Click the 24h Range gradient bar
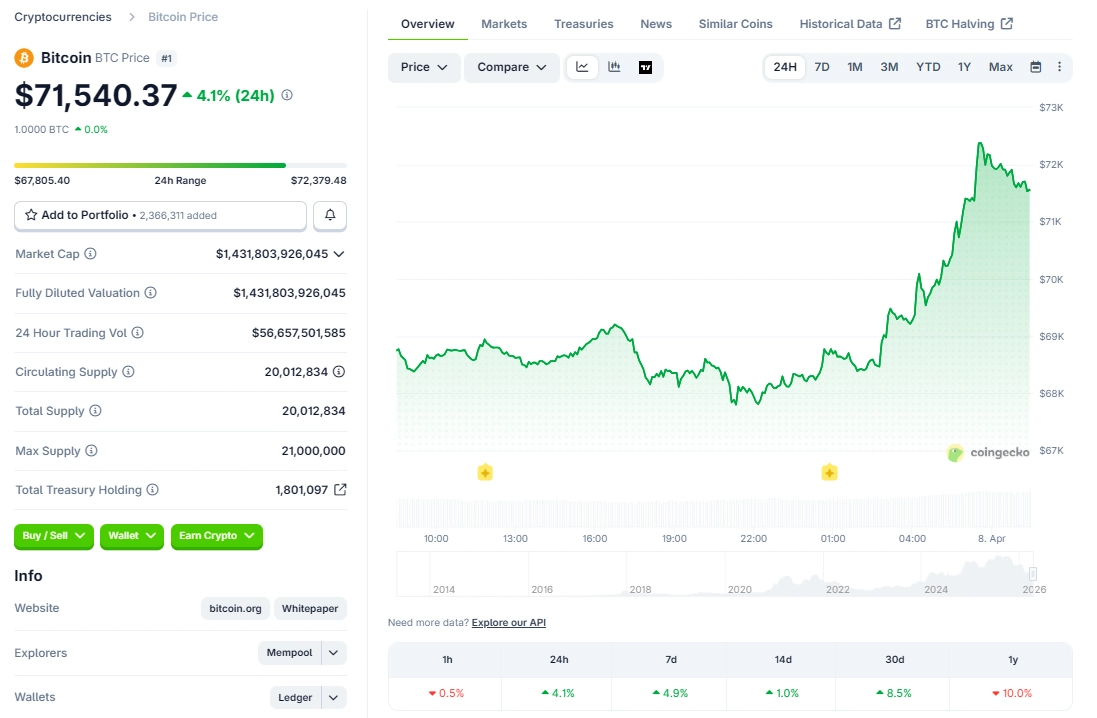The width and height of the screenshot is (1097, 718). [180, 165]
